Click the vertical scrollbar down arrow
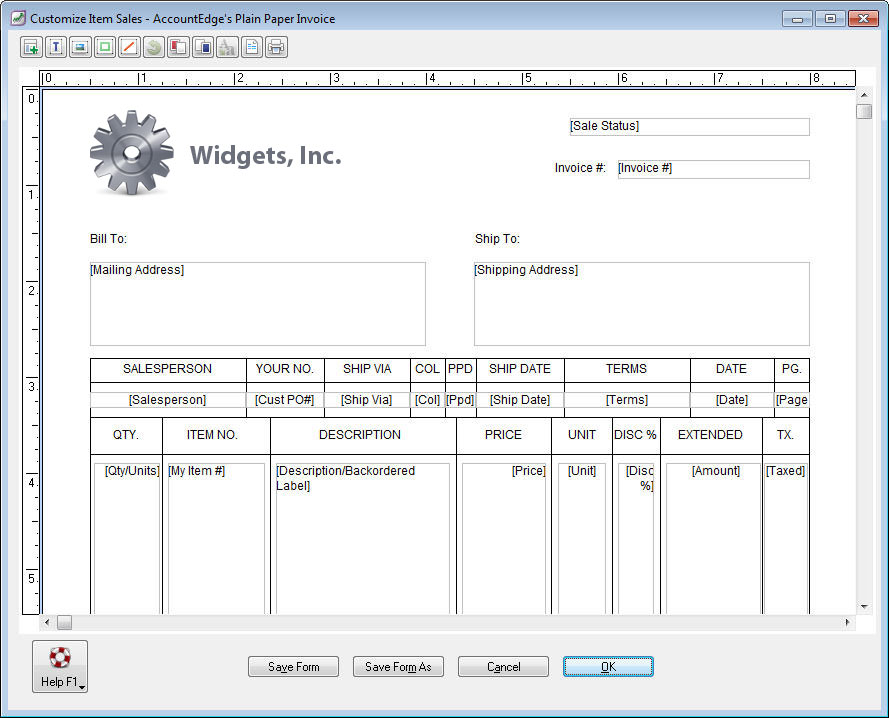Screen dimensions: 889x718 click(x=864, y=606)
